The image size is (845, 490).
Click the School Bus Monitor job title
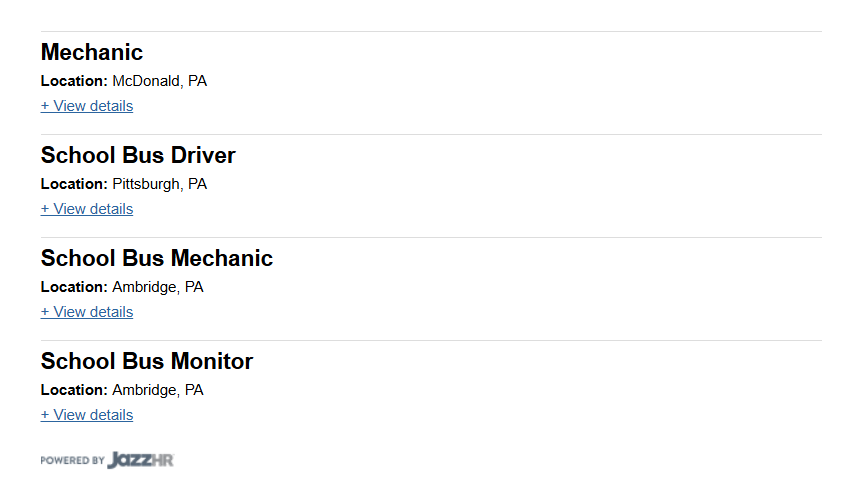147,361
